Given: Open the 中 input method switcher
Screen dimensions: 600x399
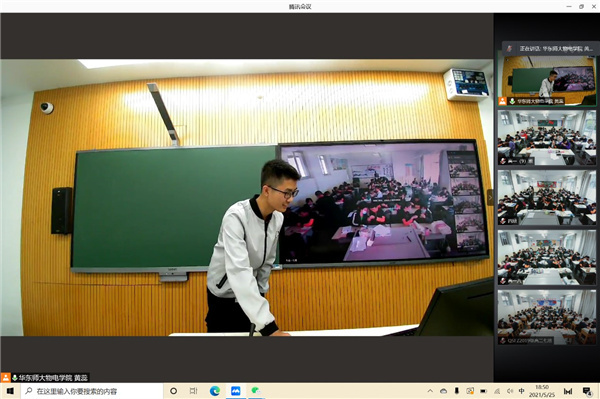Looking at the screenshot, I should pos(521,391).
